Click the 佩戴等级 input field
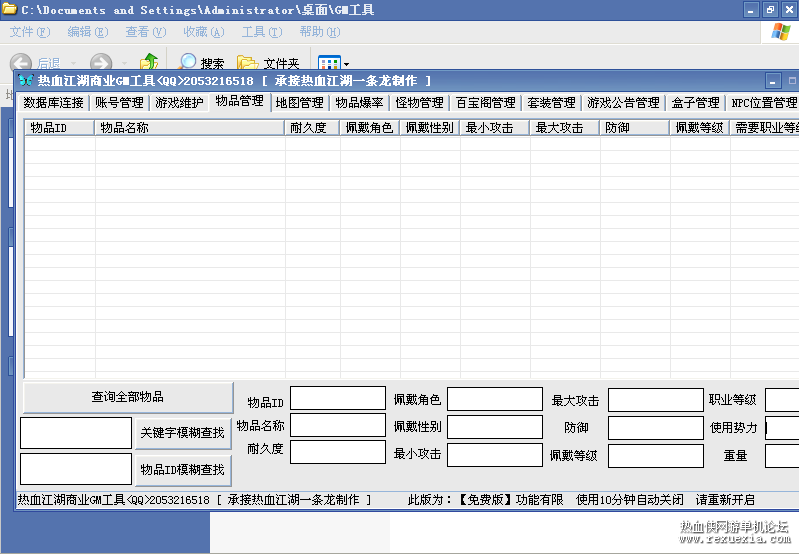This screenshot has width=799, height=554. point(656,456)
